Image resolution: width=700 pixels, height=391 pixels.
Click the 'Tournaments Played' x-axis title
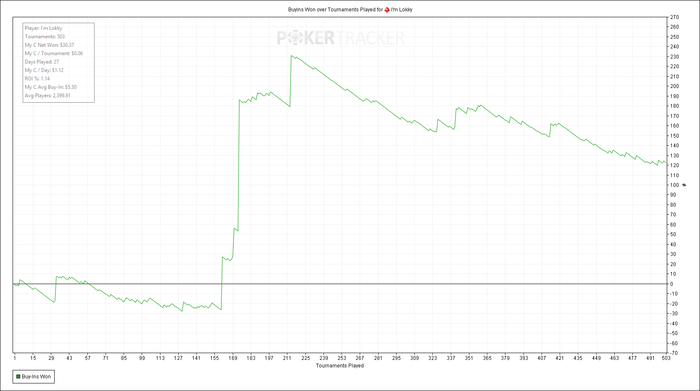(340, 366)
